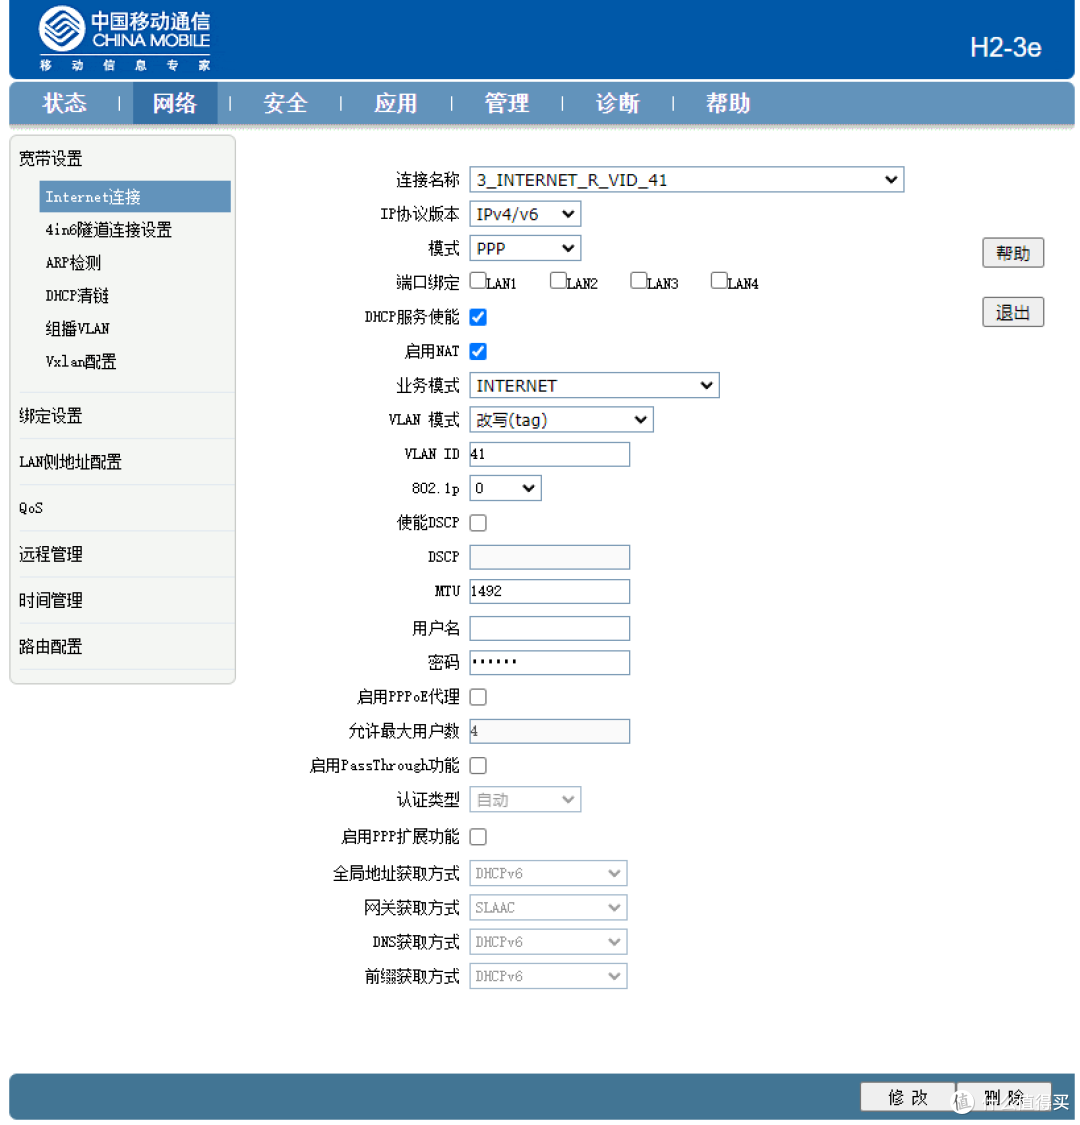The height and width of the screenshot is (1125, 1080).
Task: Click the VLAN ID input field
Action: tap(550, 454)
